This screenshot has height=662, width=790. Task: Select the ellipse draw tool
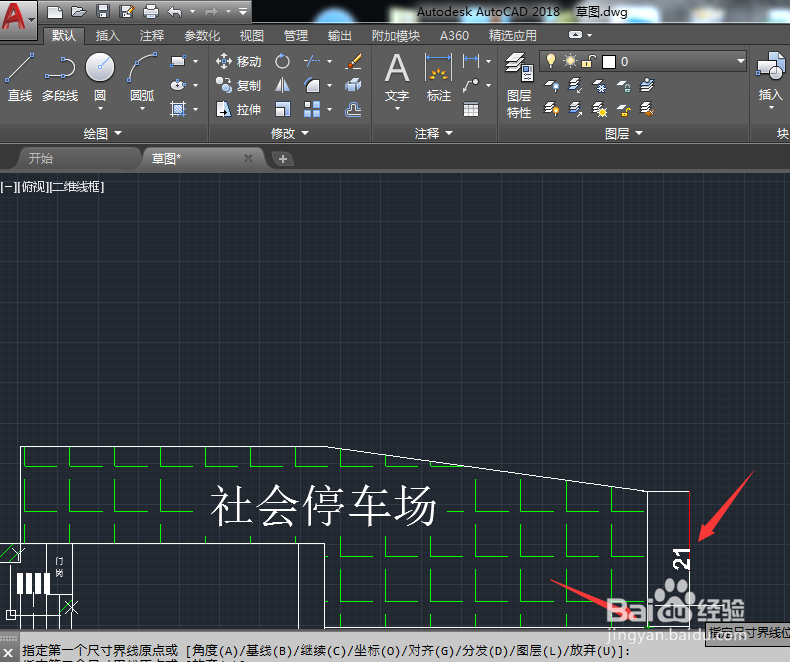(178, 85)
